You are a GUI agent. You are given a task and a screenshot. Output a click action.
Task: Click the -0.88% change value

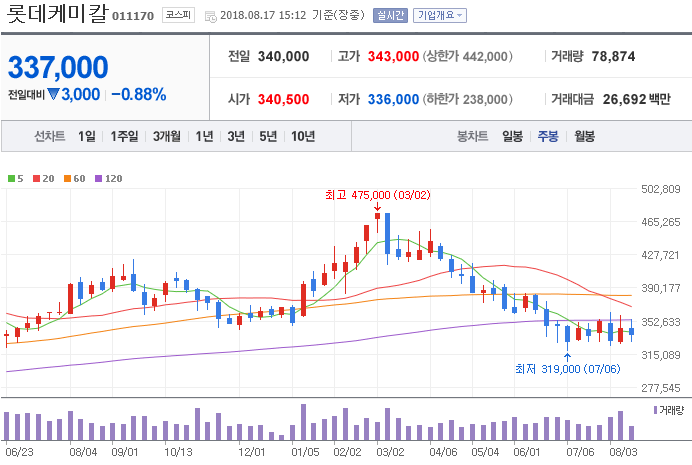139,94
